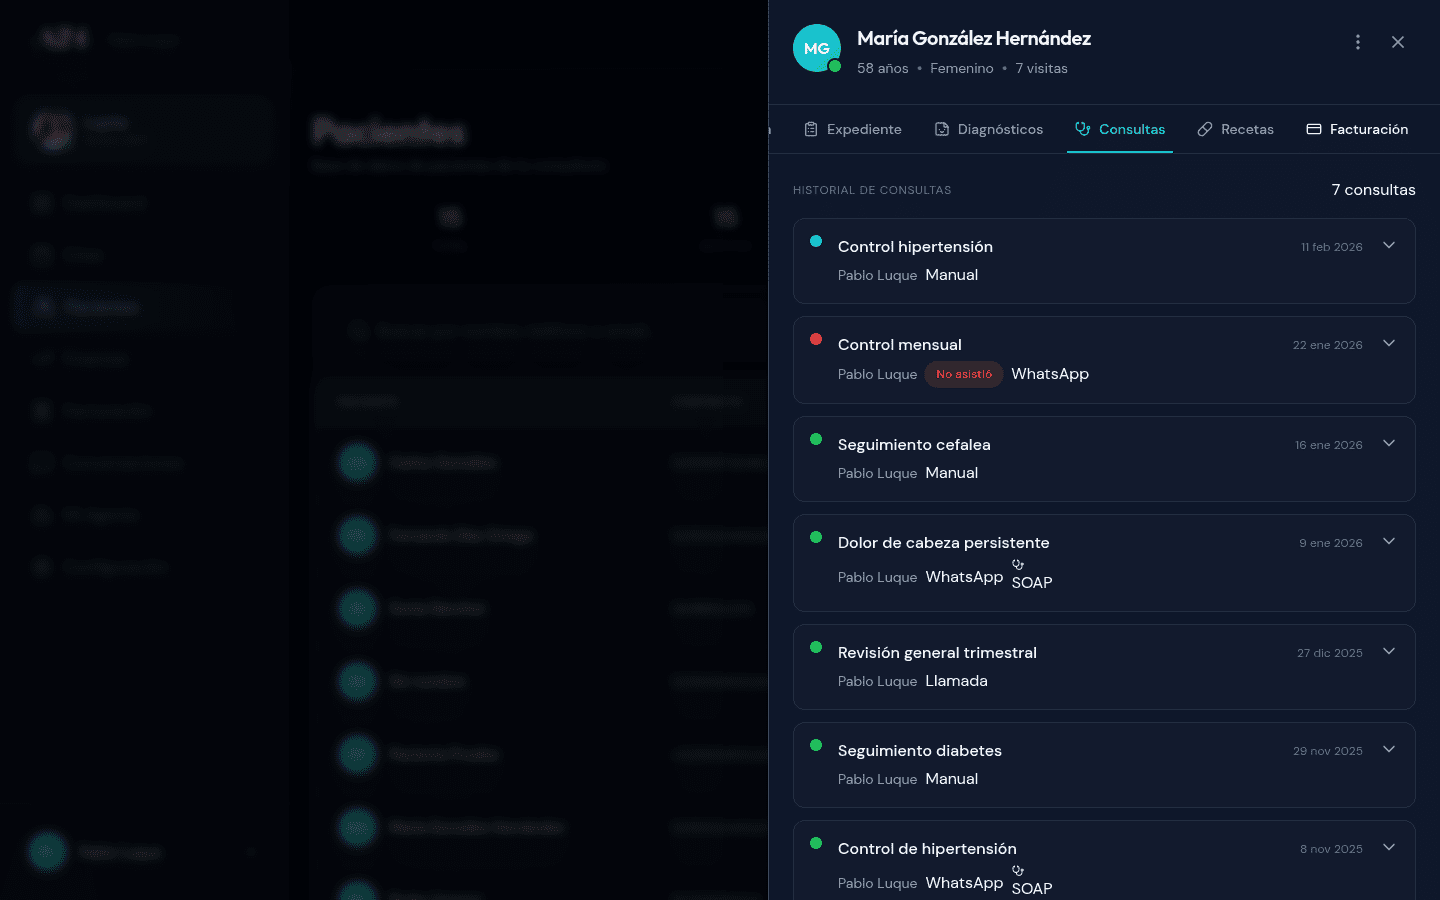Screen dimensions: 1440x900
Task: Click María's MG avatar circle
Action: (x=817, y=47)
